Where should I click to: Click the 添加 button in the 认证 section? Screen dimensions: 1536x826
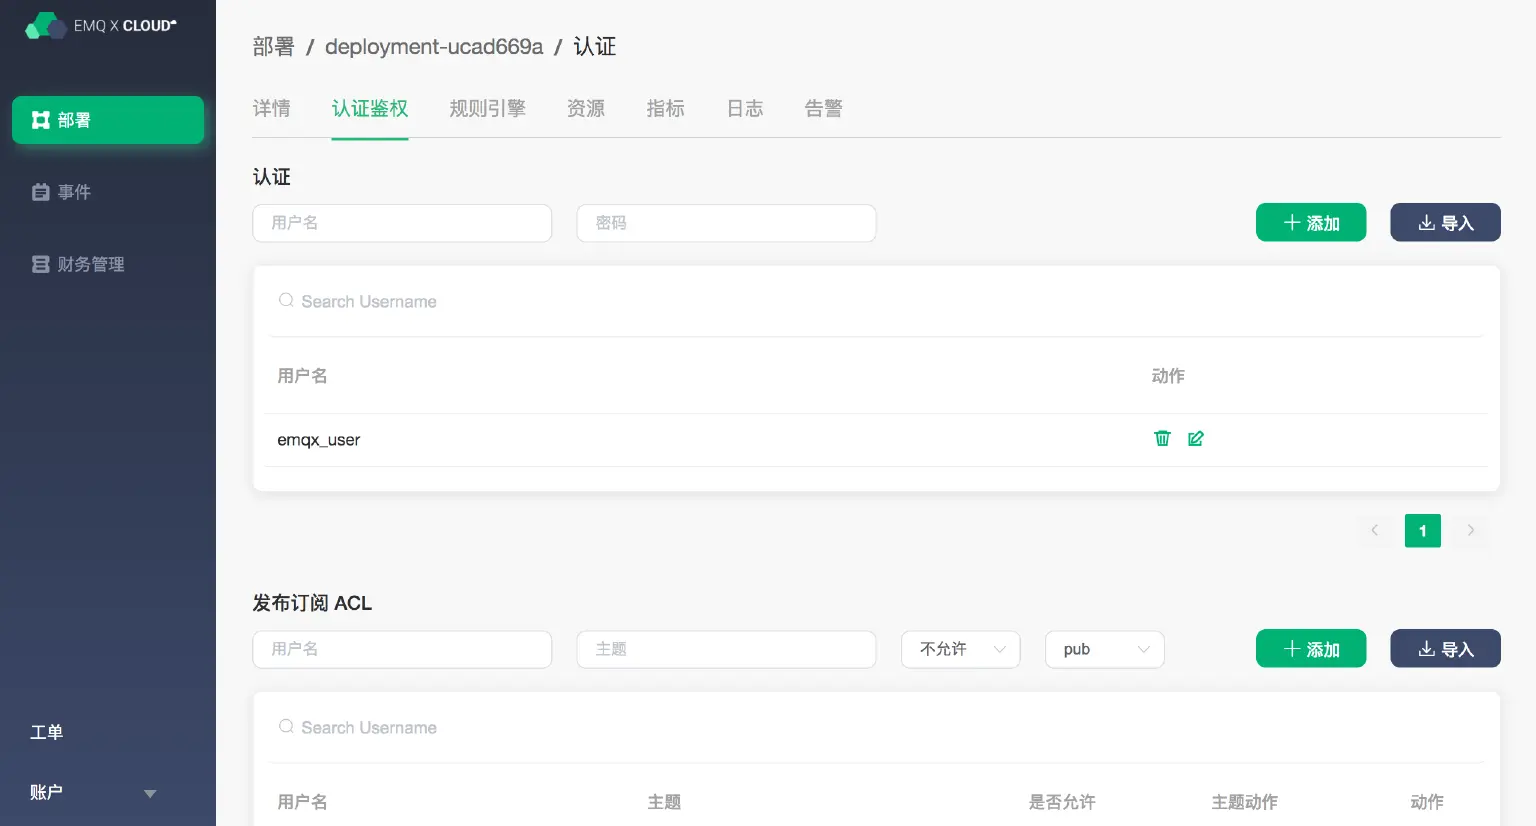tap(1310, 222)
